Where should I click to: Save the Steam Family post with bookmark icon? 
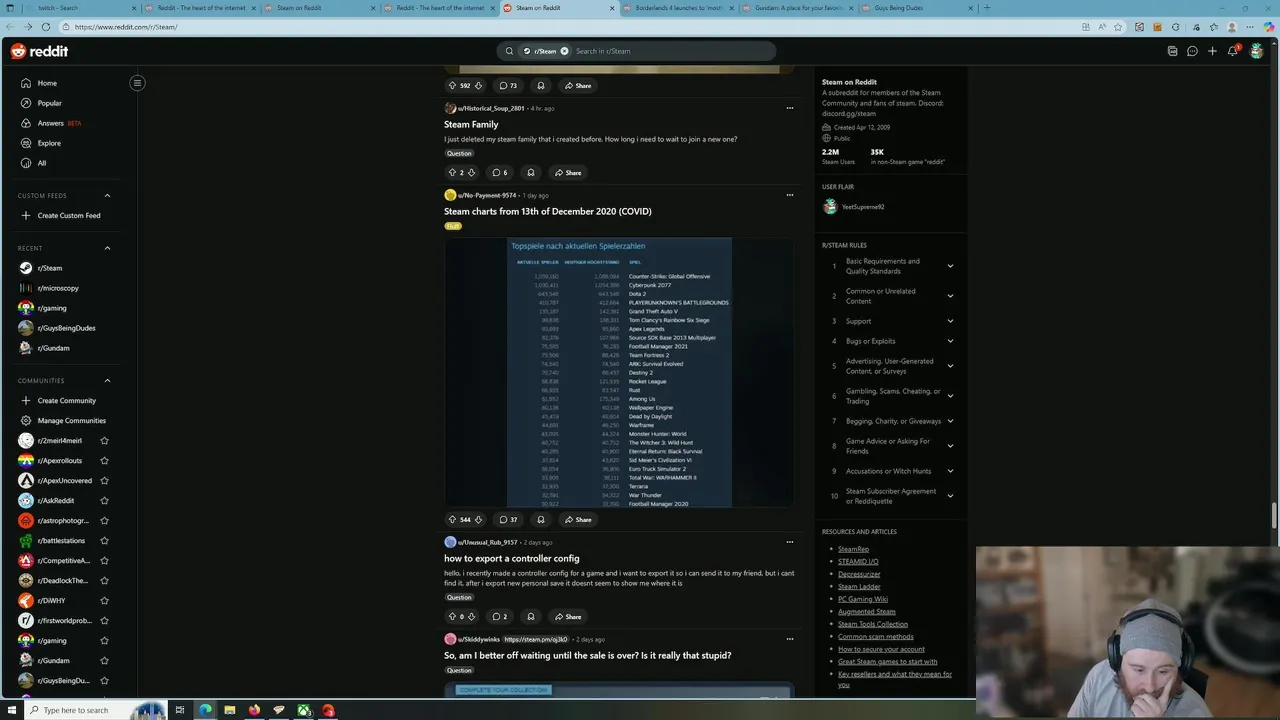click(x=531, y=172)
